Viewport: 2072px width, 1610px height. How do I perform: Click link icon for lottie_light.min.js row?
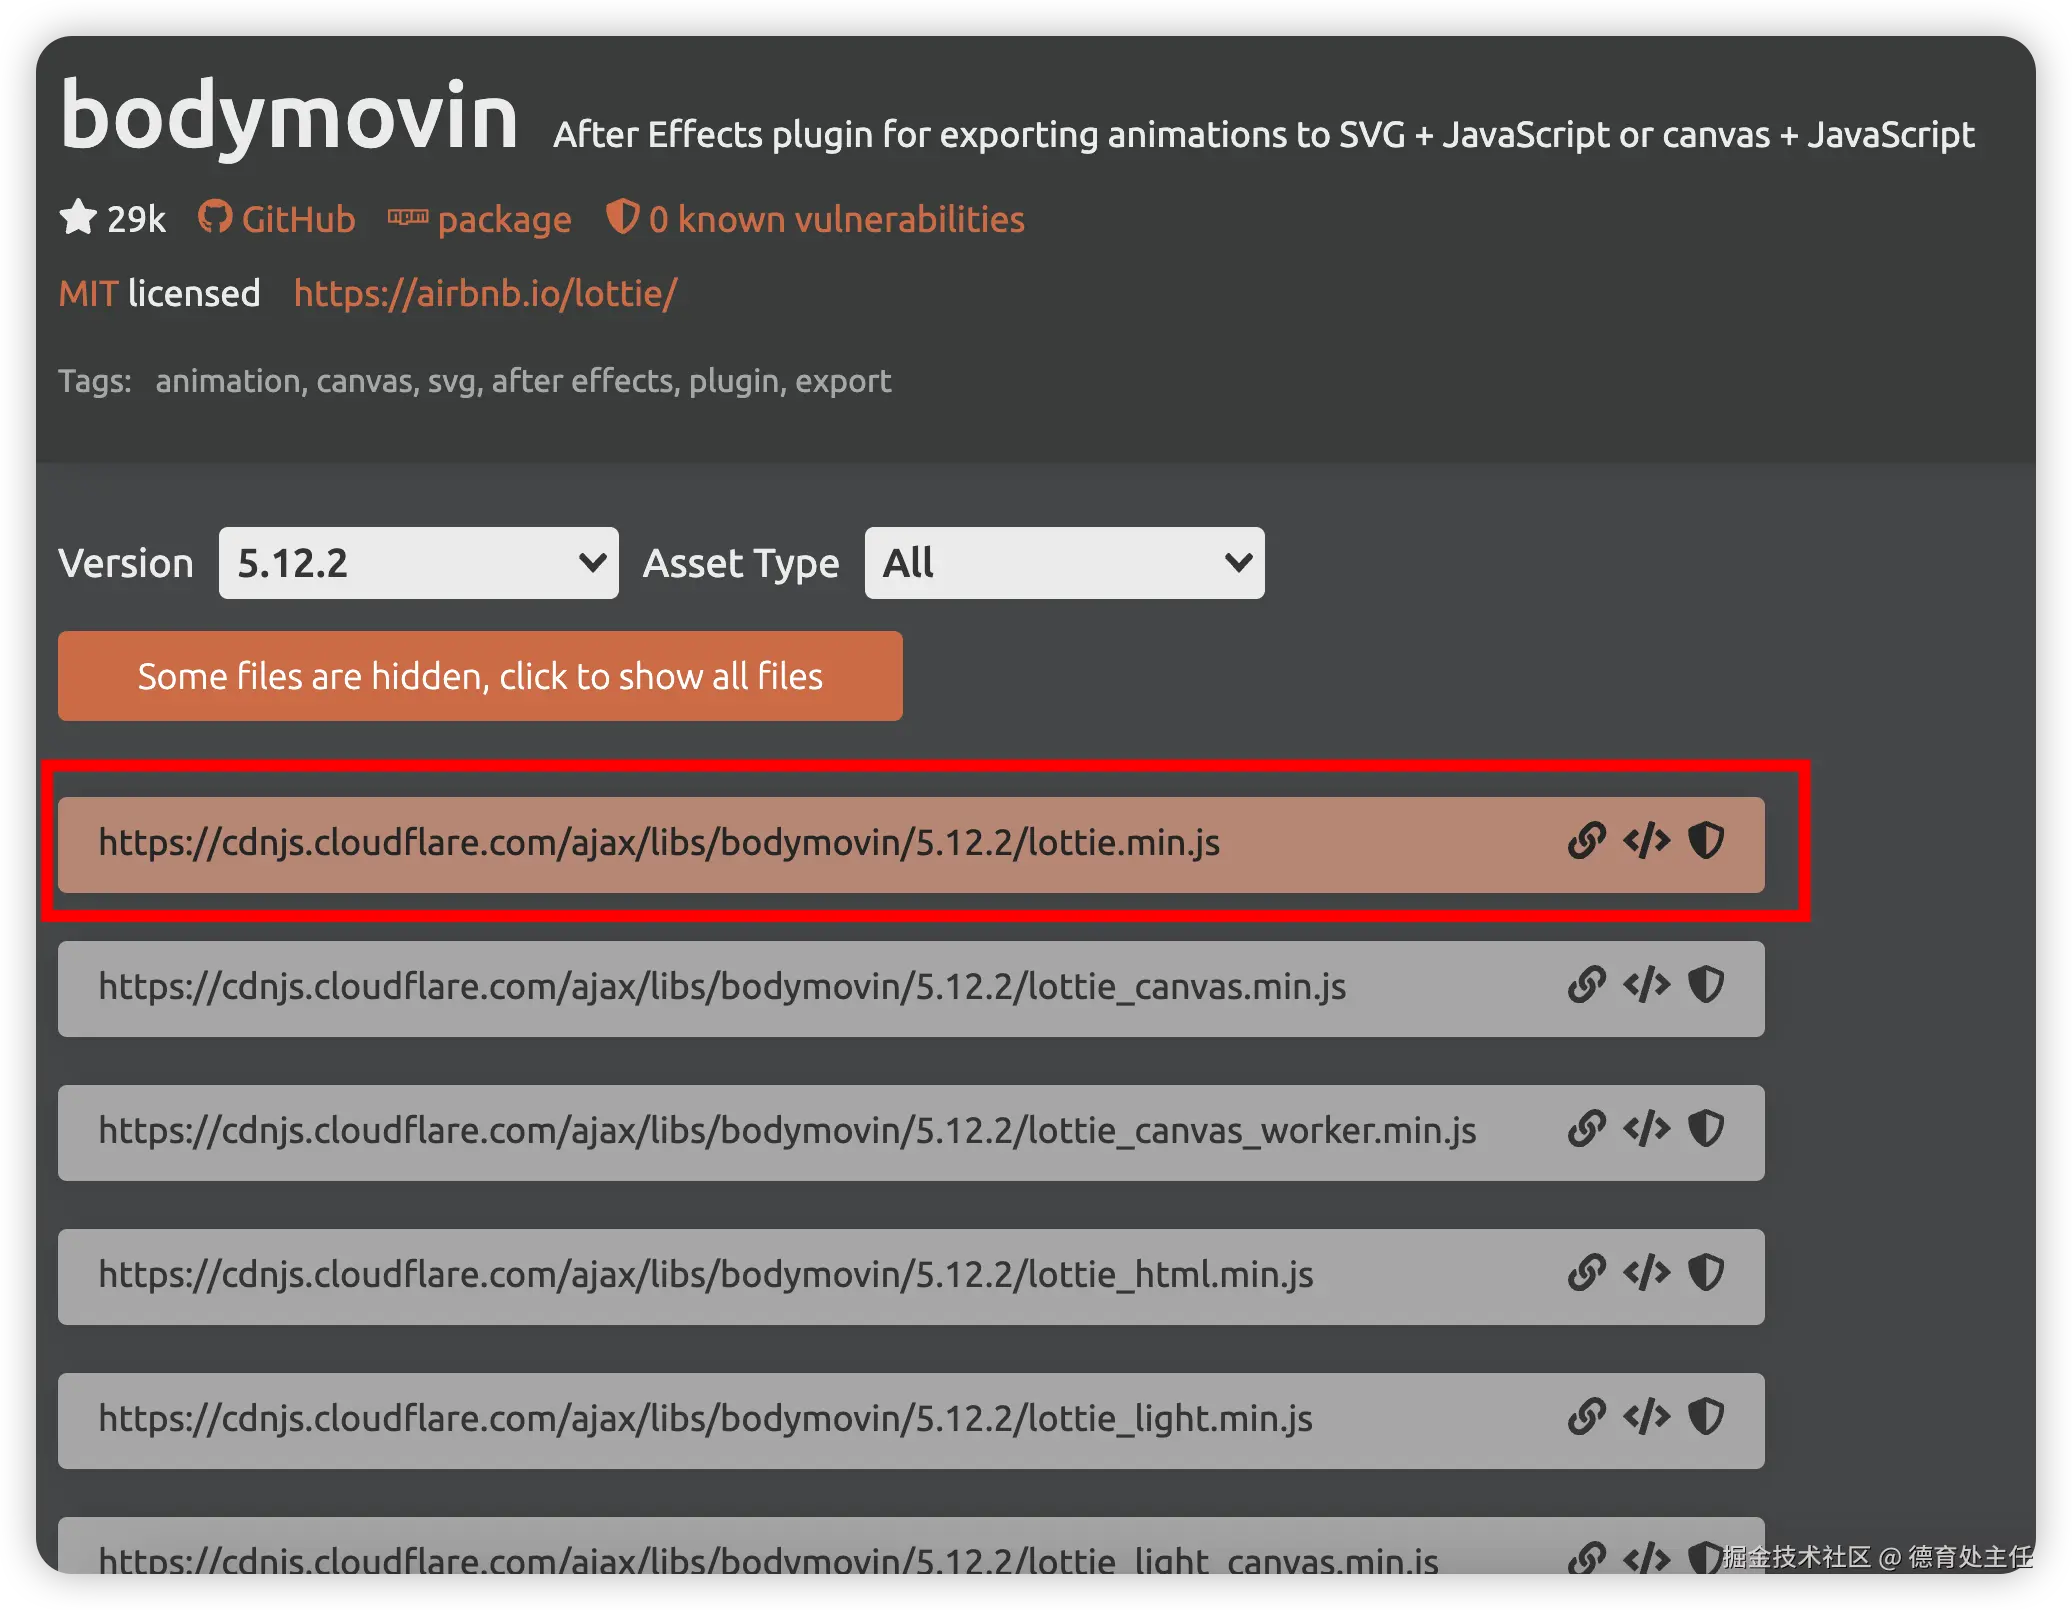[1586, 1417]
